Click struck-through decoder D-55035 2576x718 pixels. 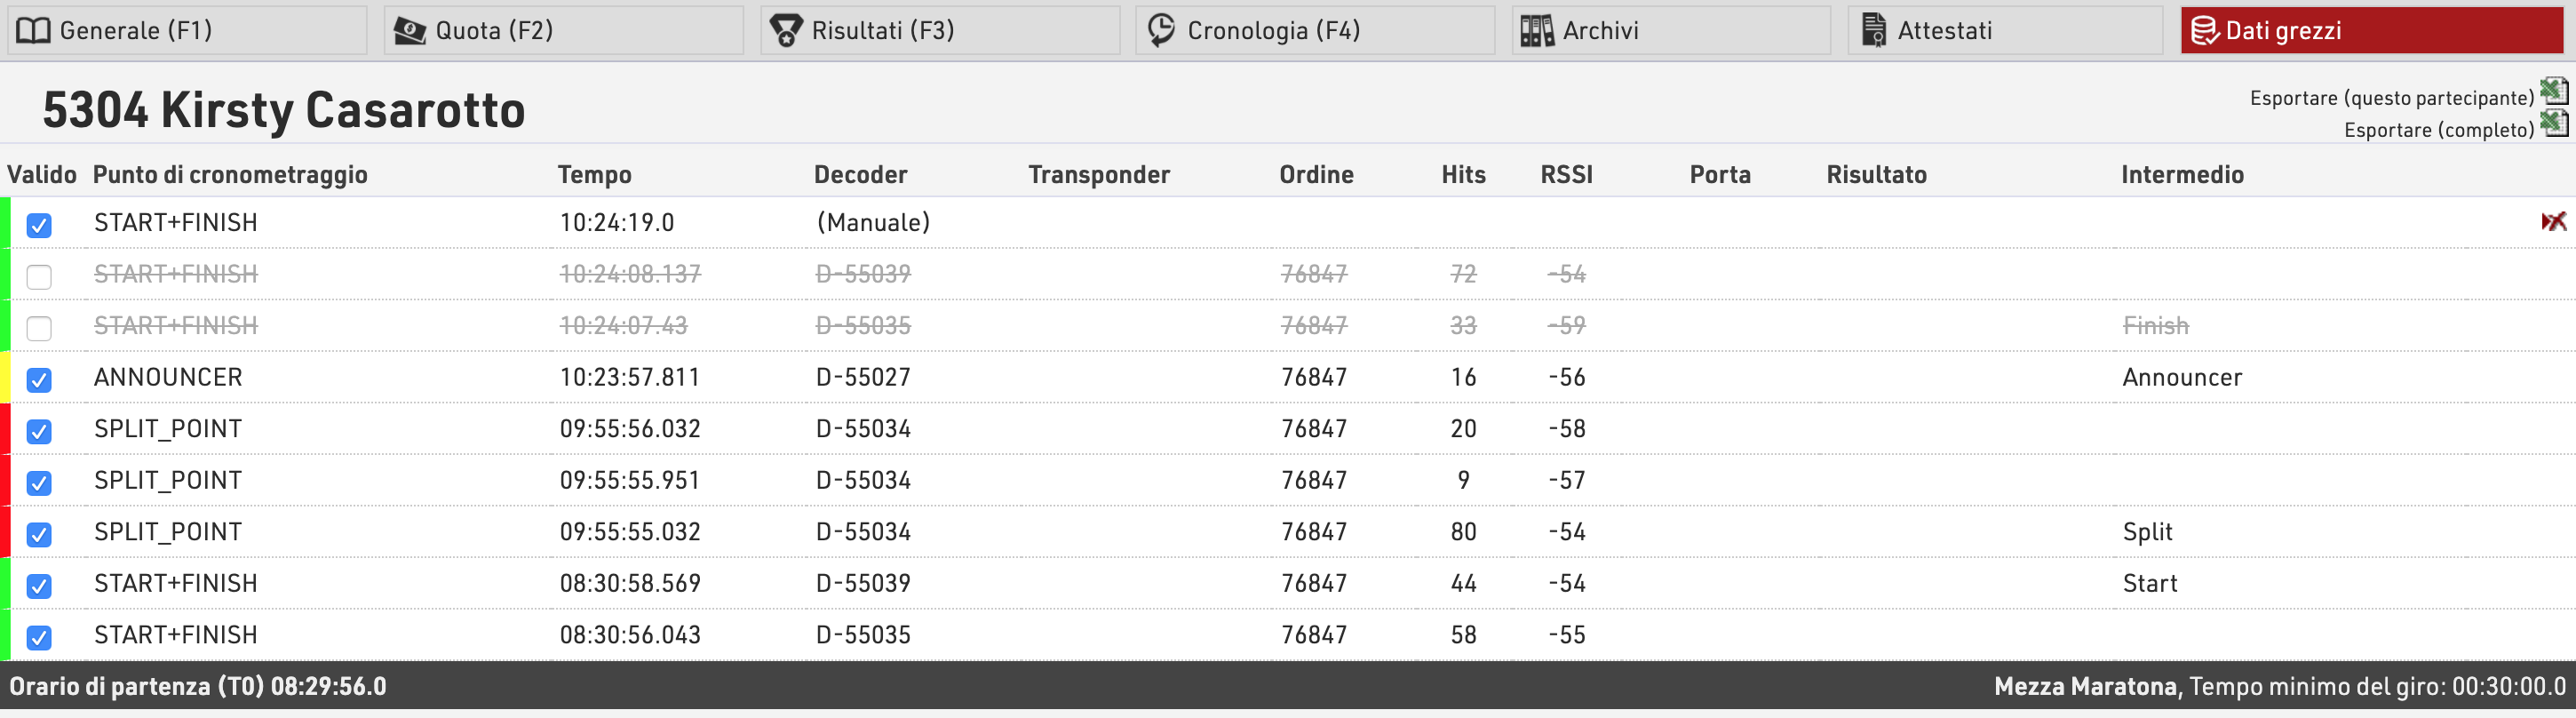click(863, 326)
